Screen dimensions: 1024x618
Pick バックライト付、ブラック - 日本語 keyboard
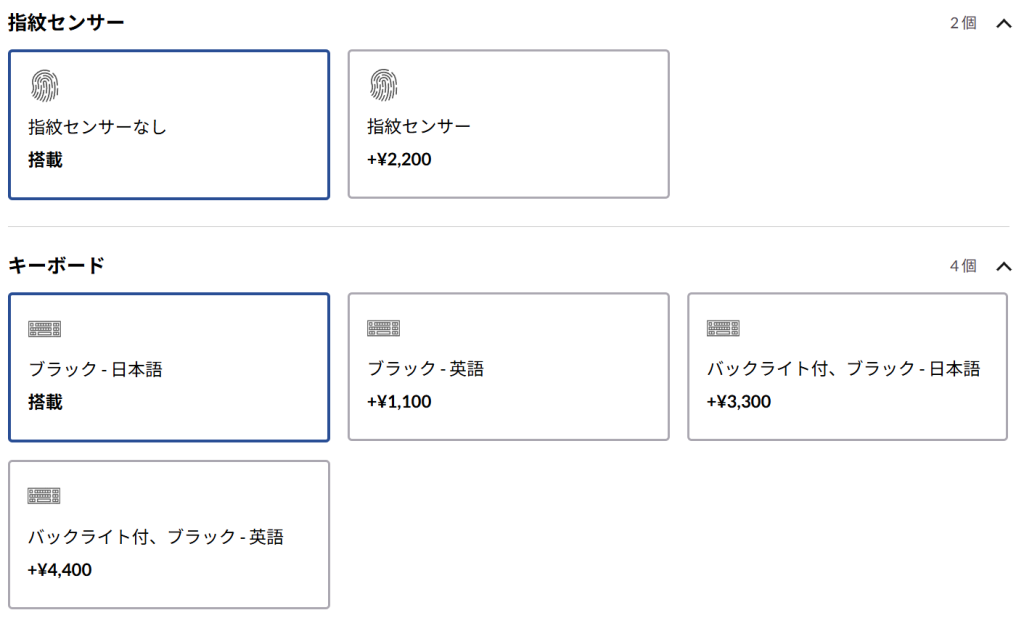(x=848, y=366)
